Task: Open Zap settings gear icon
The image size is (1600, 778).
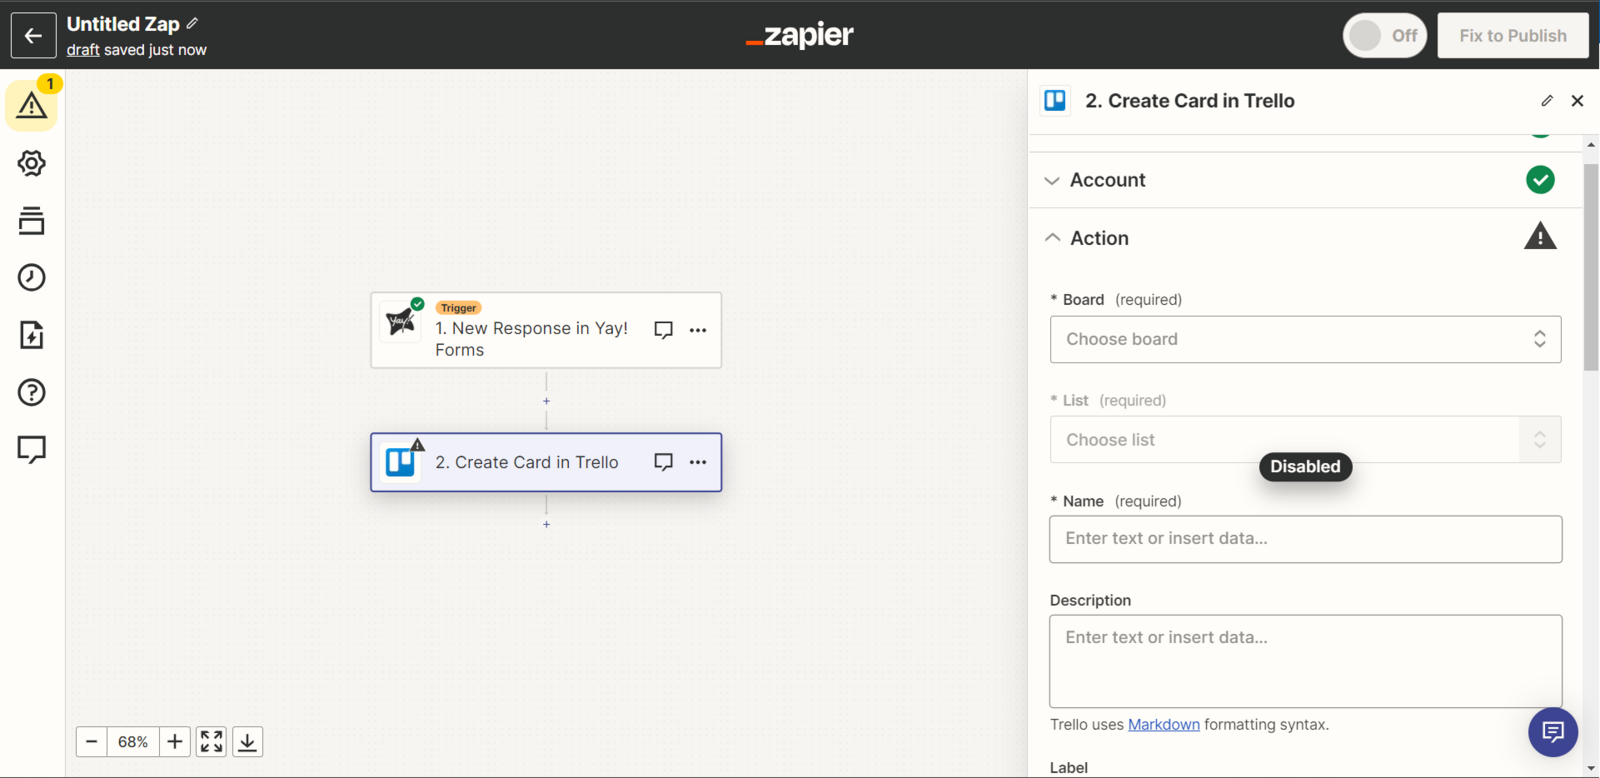Action: coord(31,163)
